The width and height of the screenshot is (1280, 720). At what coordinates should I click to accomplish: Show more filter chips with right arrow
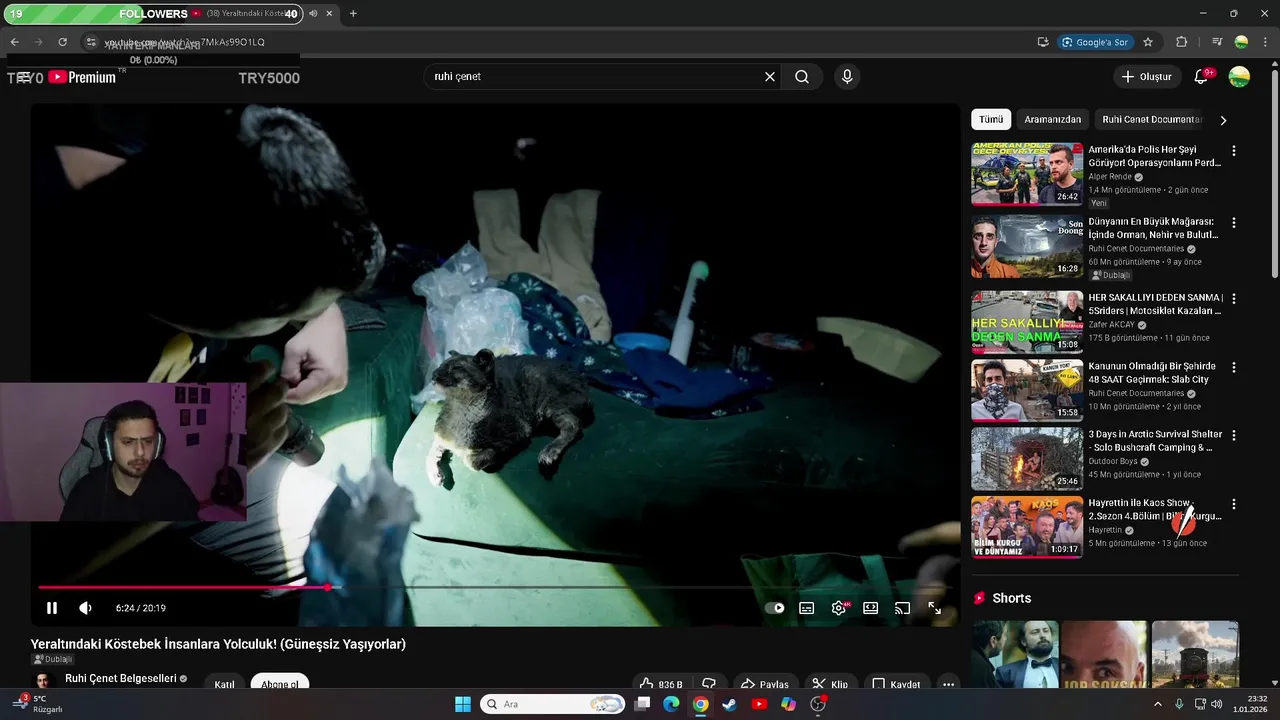tap(1223, 120)
